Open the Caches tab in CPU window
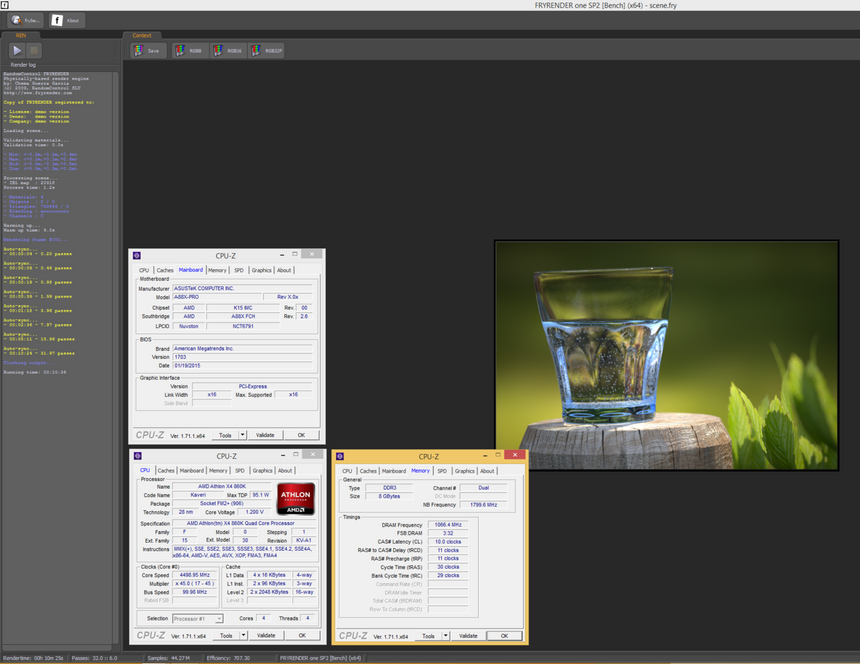This screenshot has width=860, height=664. [165, 471]
